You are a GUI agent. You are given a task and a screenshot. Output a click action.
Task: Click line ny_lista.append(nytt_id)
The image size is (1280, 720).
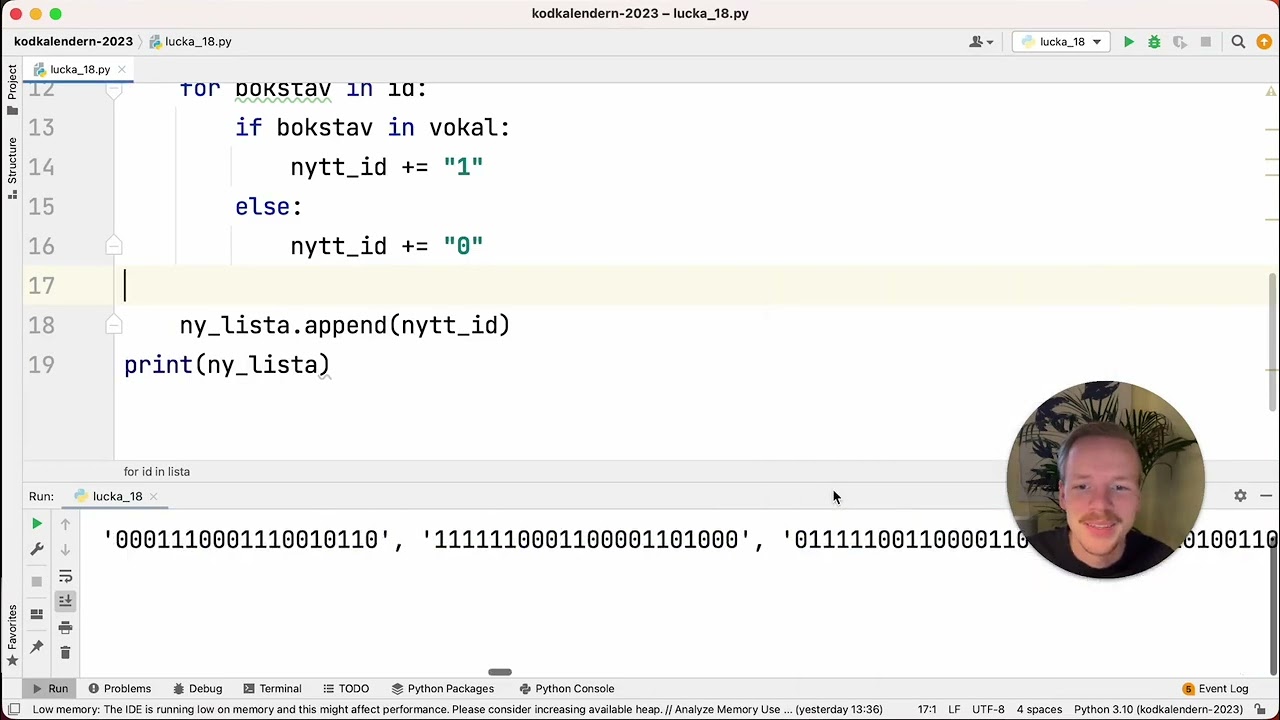tap(345, 325)
